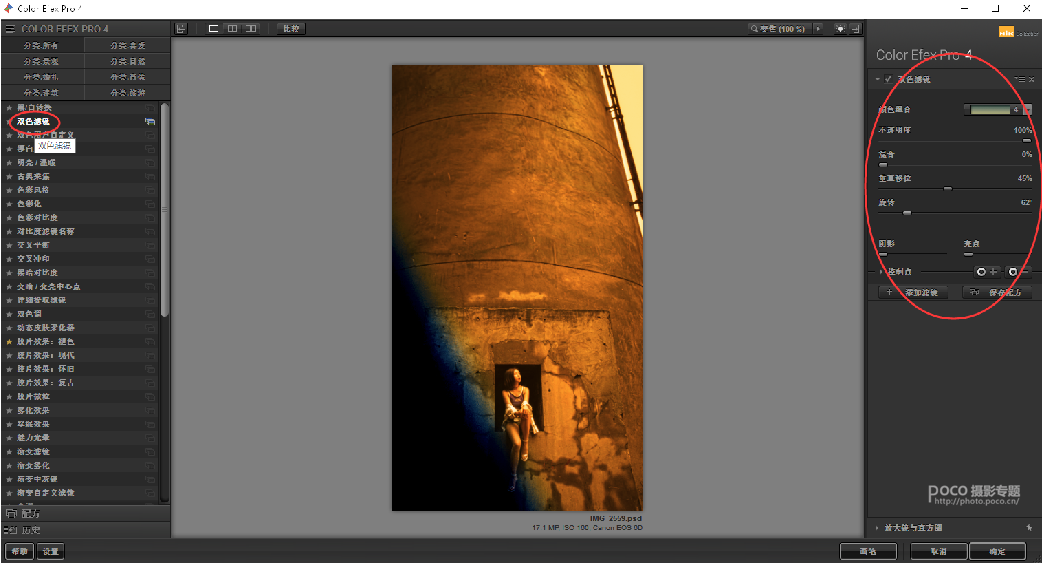Open presets icon for 古典柔焦 filter row

150,176
